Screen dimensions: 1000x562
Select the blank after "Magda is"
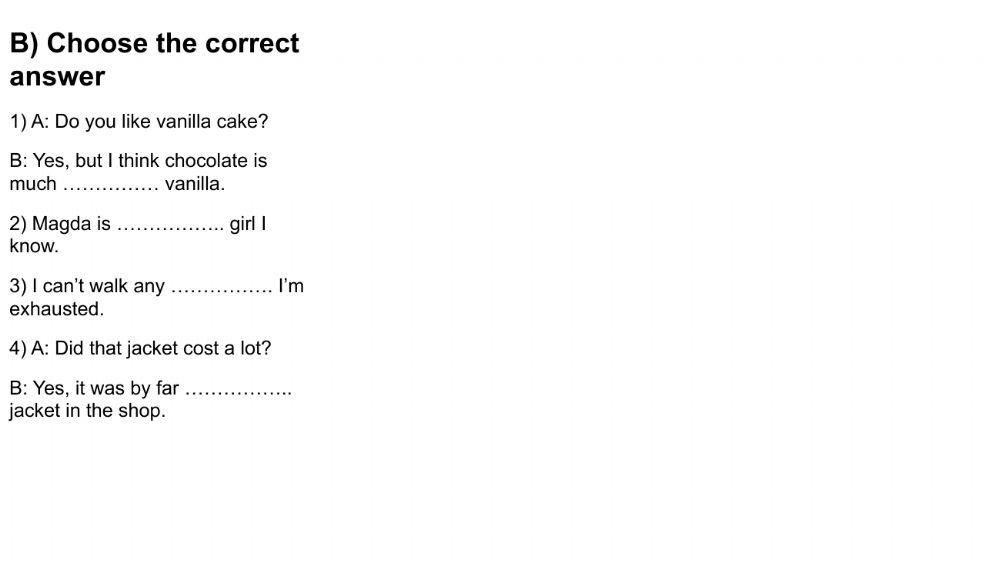pos(170,224)
